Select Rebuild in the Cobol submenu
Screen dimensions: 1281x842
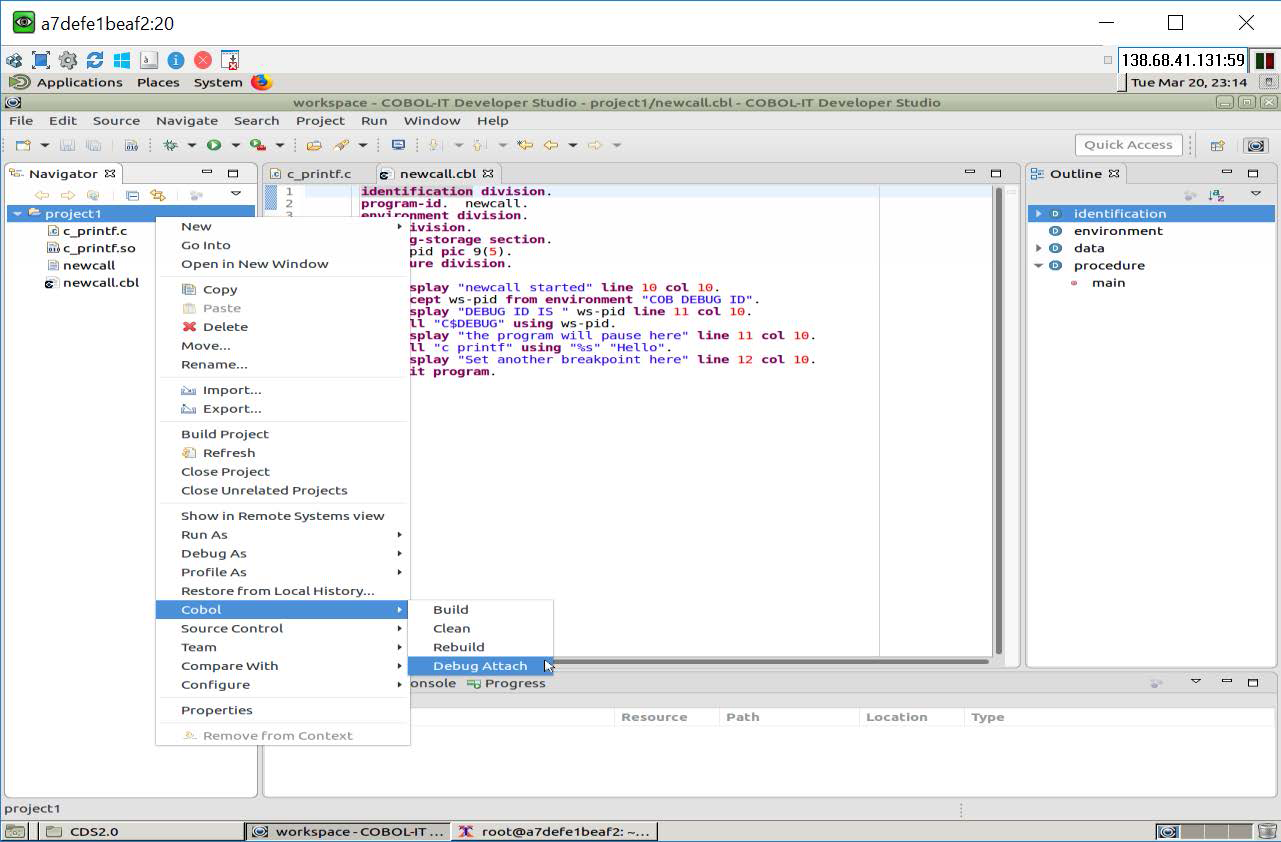[459, 646]
